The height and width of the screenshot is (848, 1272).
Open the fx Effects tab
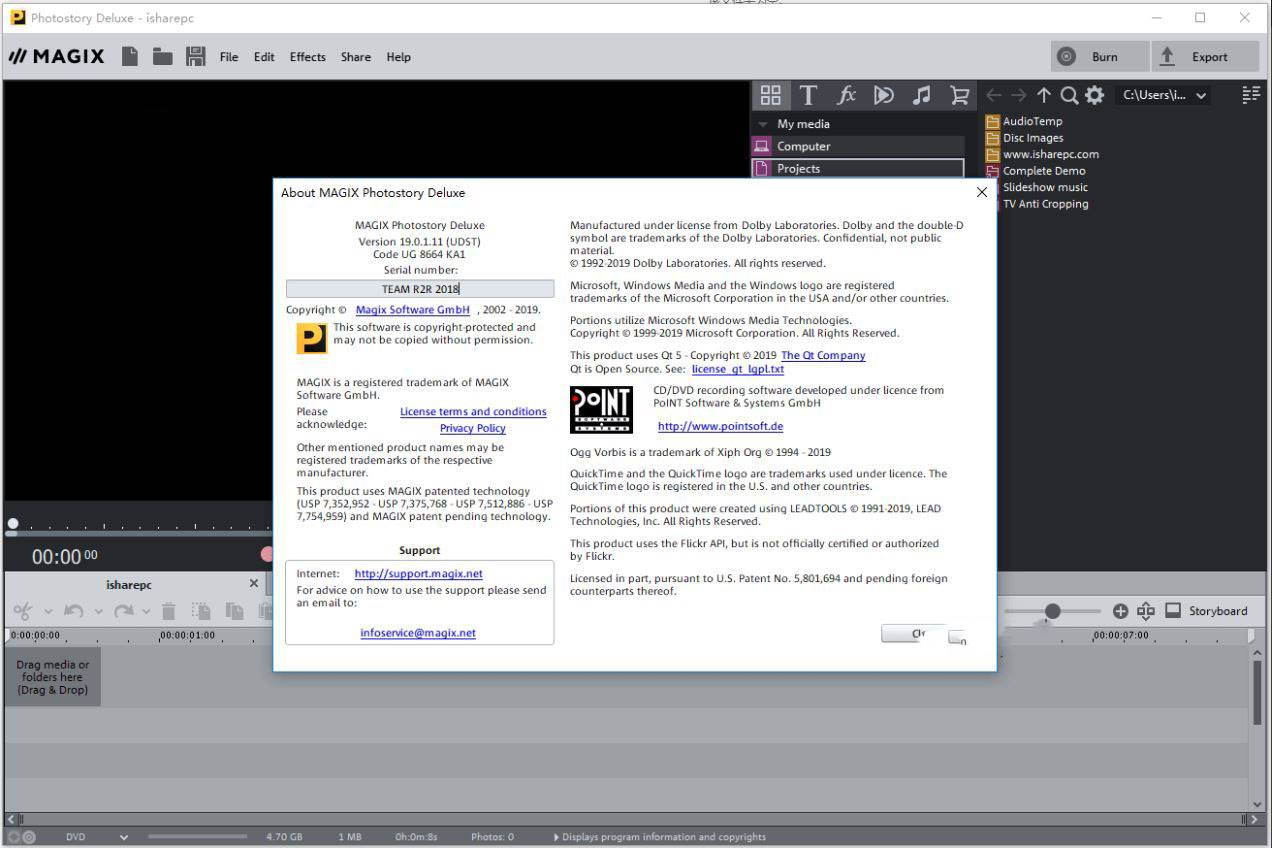[x=846, y=95]
